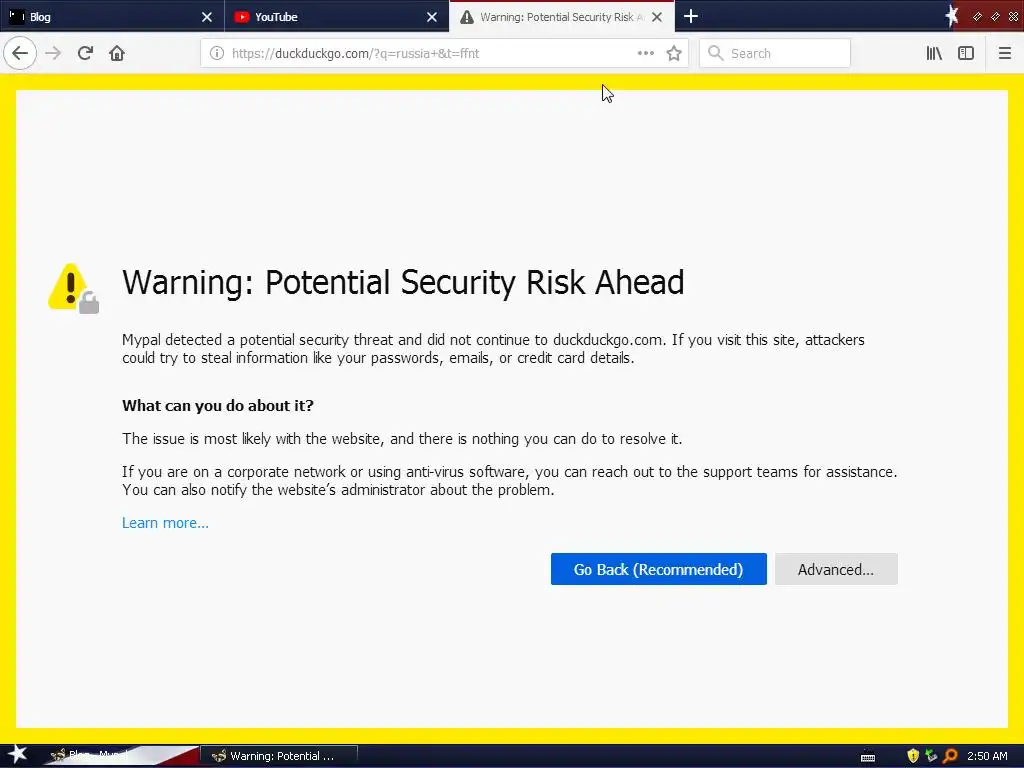Close the Mypal browser window
1024x768 pixels.
(x=1013, y=16)
